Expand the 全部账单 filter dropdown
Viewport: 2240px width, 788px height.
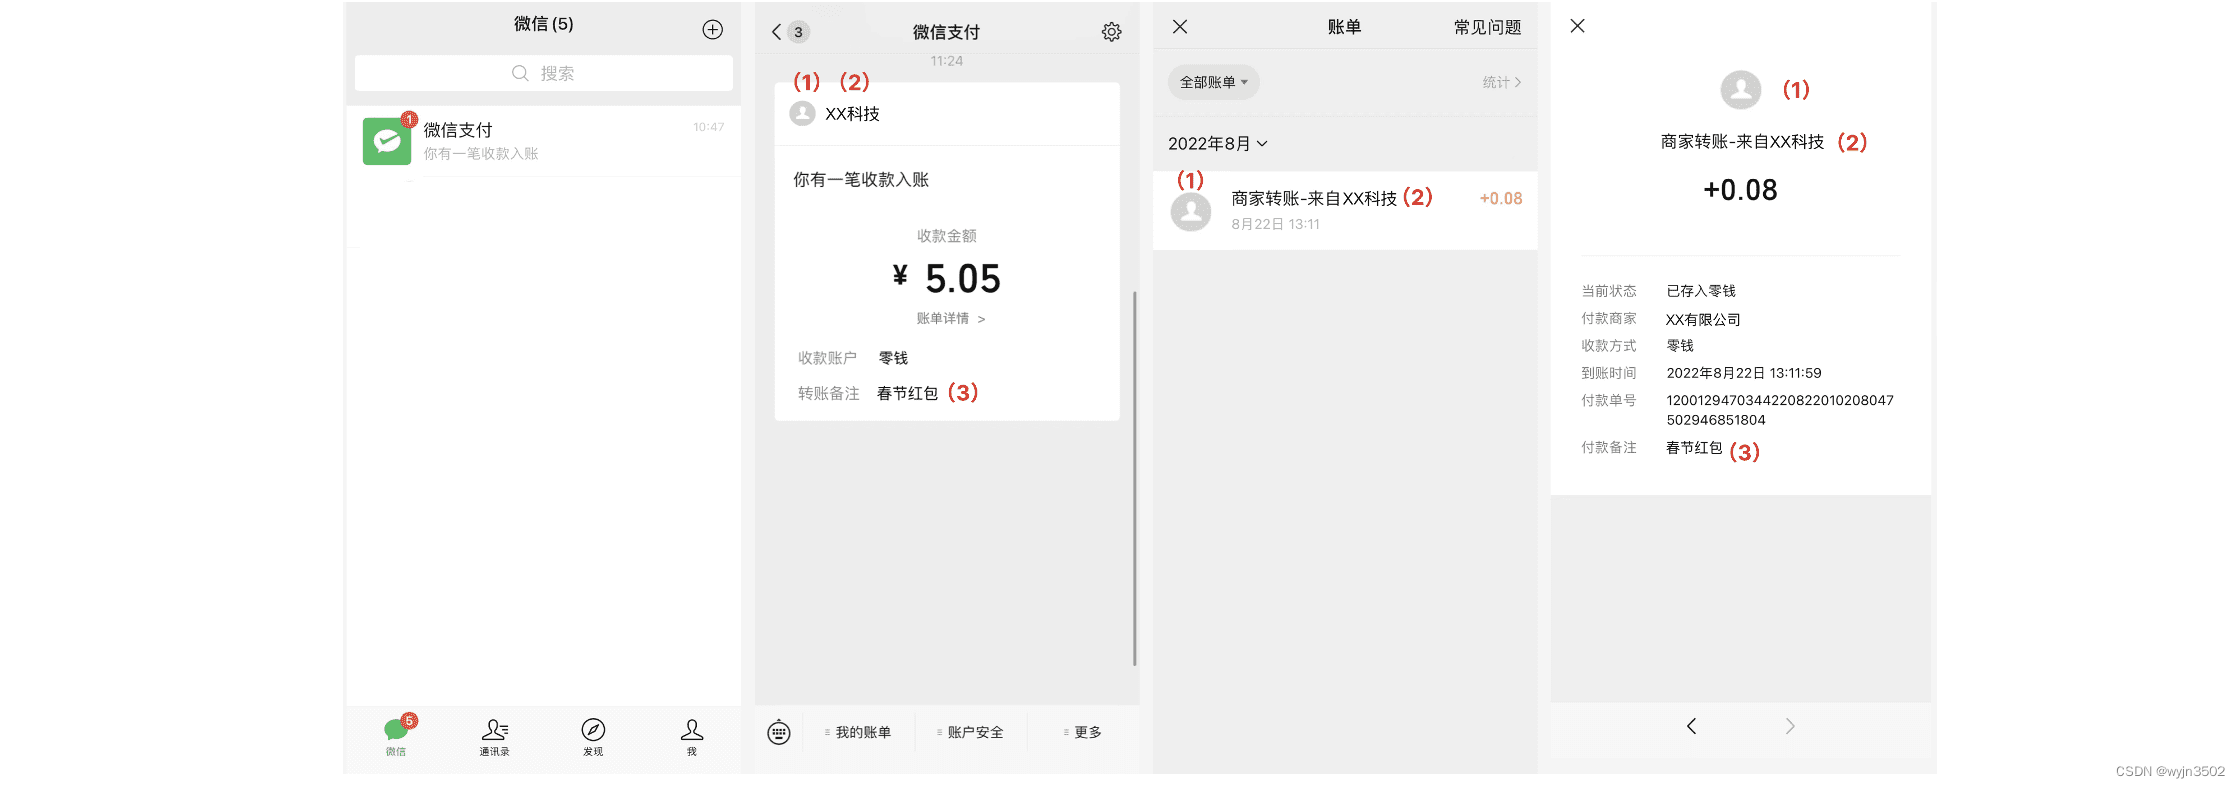pyautogui.click(x=1213, y=82)
